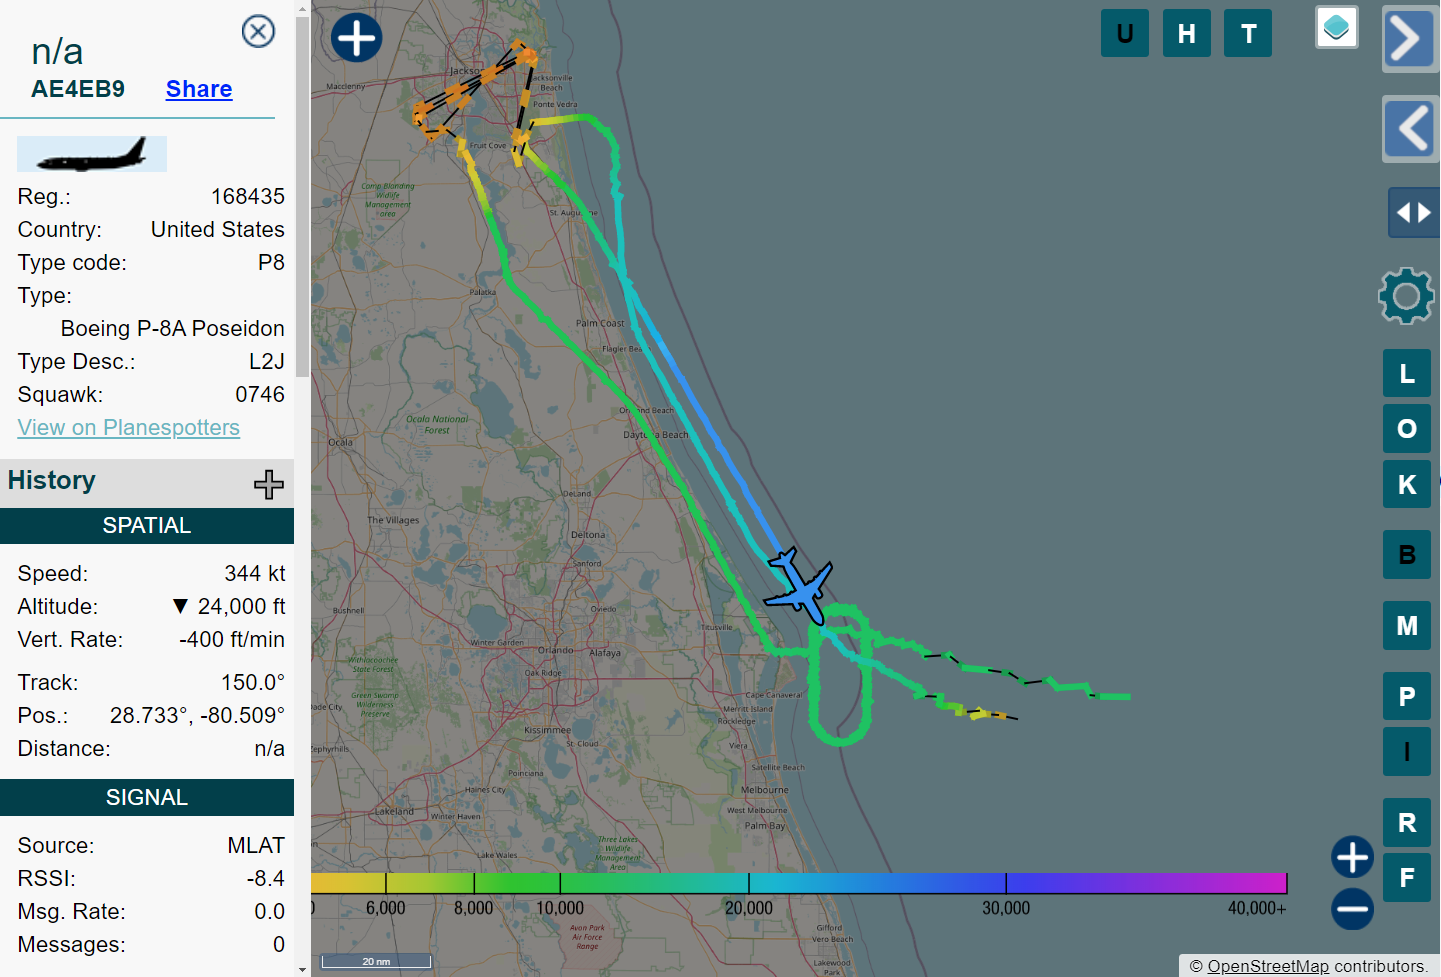Screen dimensions: 1441x977
Task: Open the Share link for AE4EB9
Action: pyautogui.click(x=199, y=89)
